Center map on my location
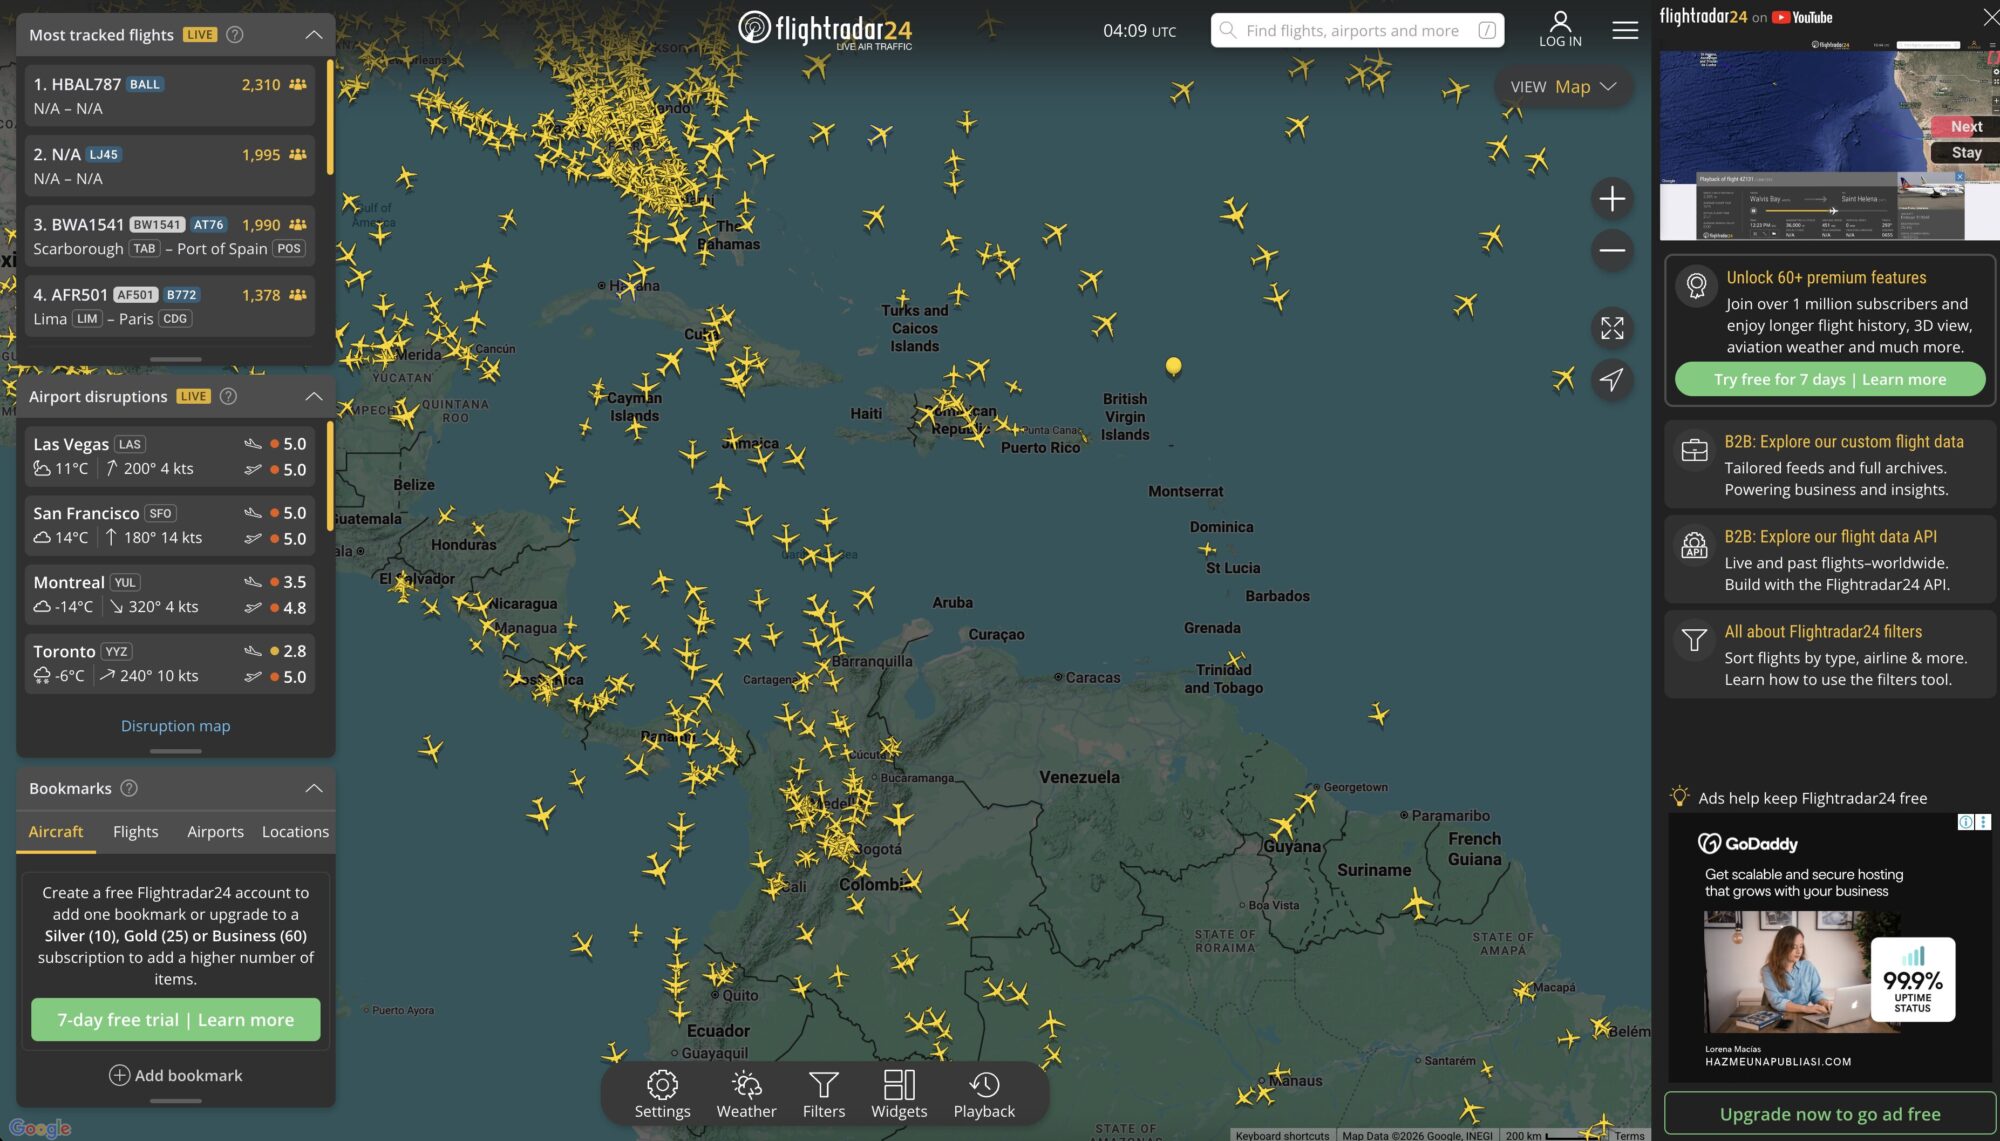 click(1612, 380)
